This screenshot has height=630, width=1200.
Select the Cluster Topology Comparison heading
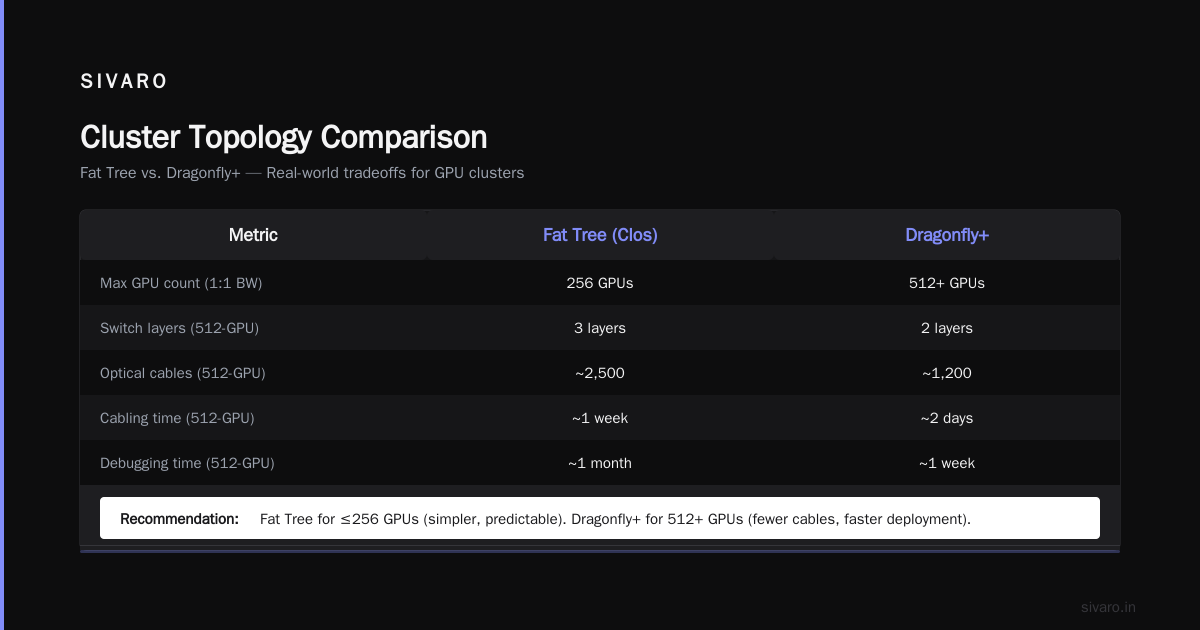284,137
